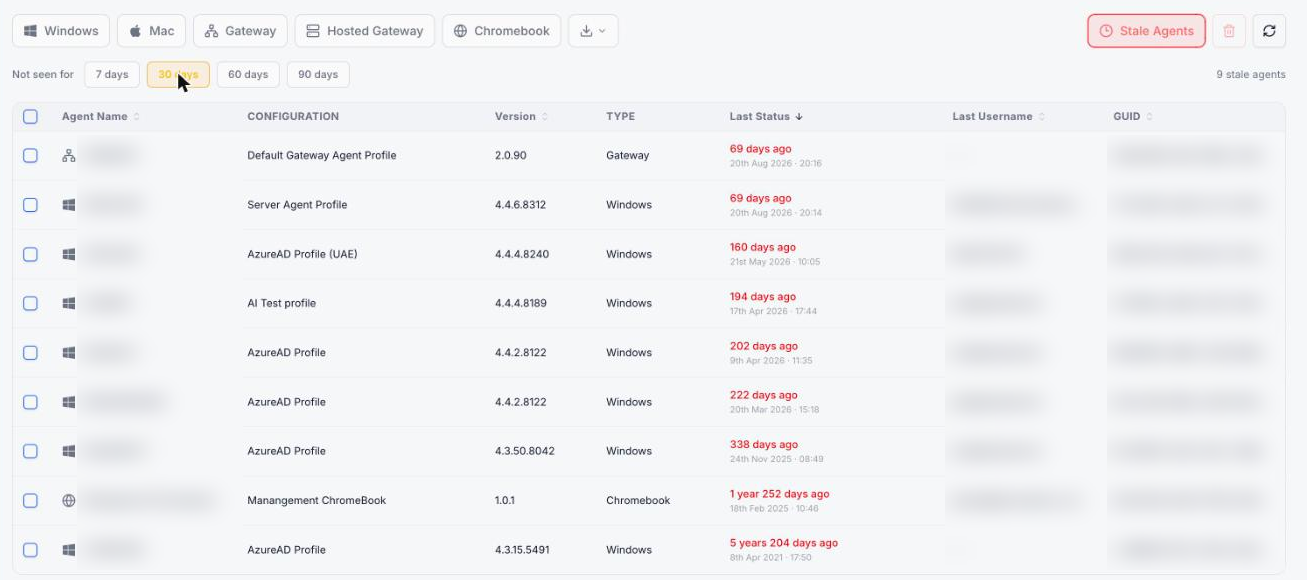This screenshot has width=1307, height=580.
Task: Click Windows icon in version 4.3.15.5491 row
Action: (x=69, y=550)
